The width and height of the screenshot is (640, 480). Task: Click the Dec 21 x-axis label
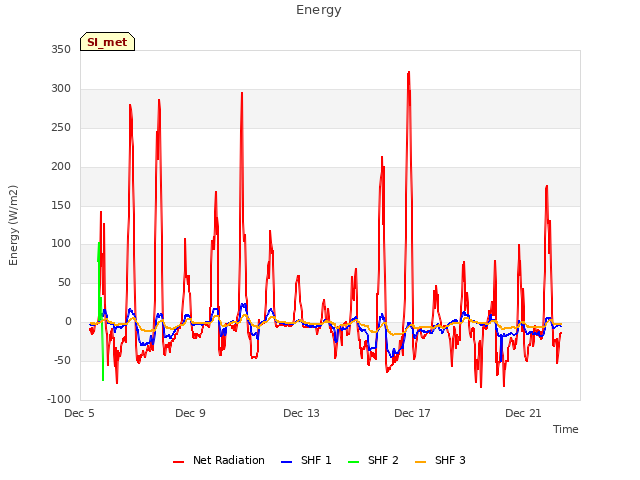tap(524, 413)
